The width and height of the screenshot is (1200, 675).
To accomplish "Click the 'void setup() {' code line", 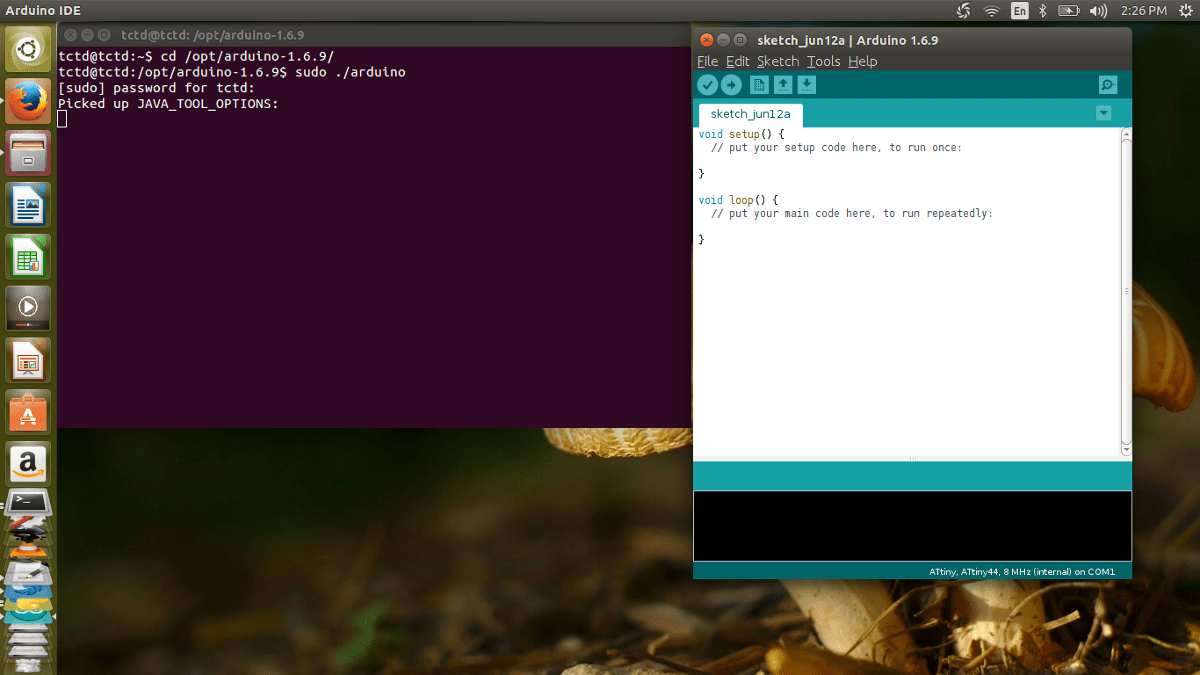I will point(742,134).
